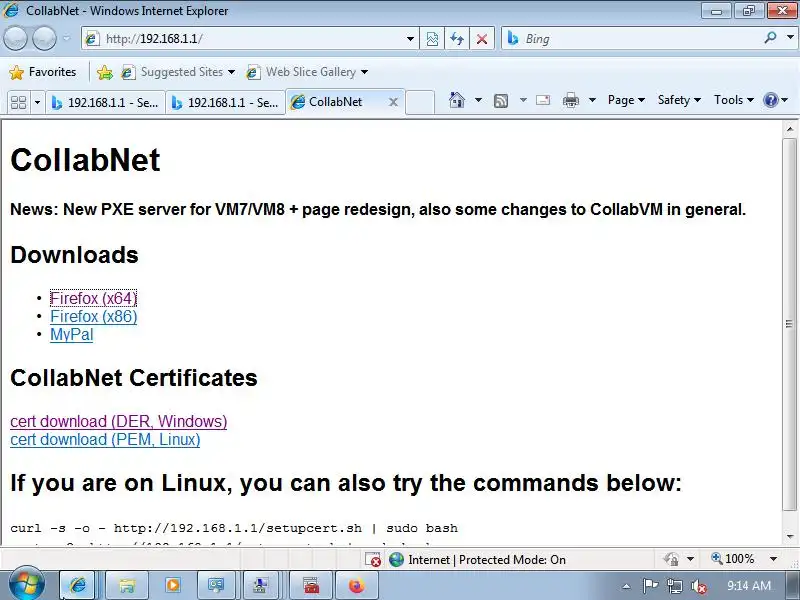Screen dimensions: 800x600
Task: Select the CollabNet tab
Action: (x=337, y=102)
